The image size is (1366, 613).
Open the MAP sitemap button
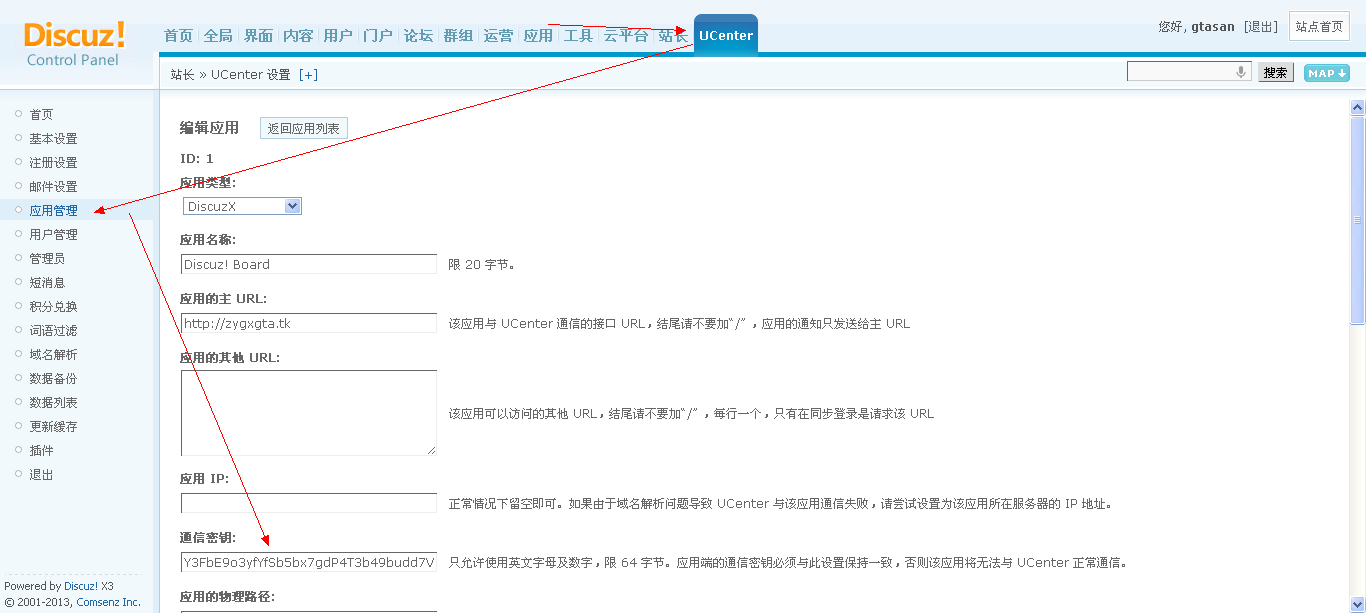click(x=1327, y=73)
